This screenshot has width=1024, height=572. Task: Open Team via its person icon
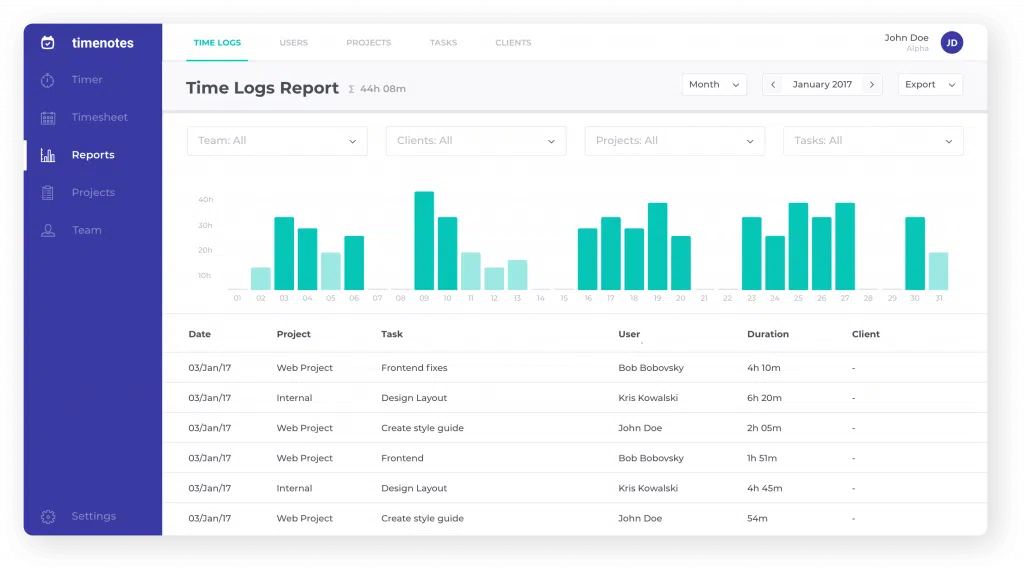(48, 230)
